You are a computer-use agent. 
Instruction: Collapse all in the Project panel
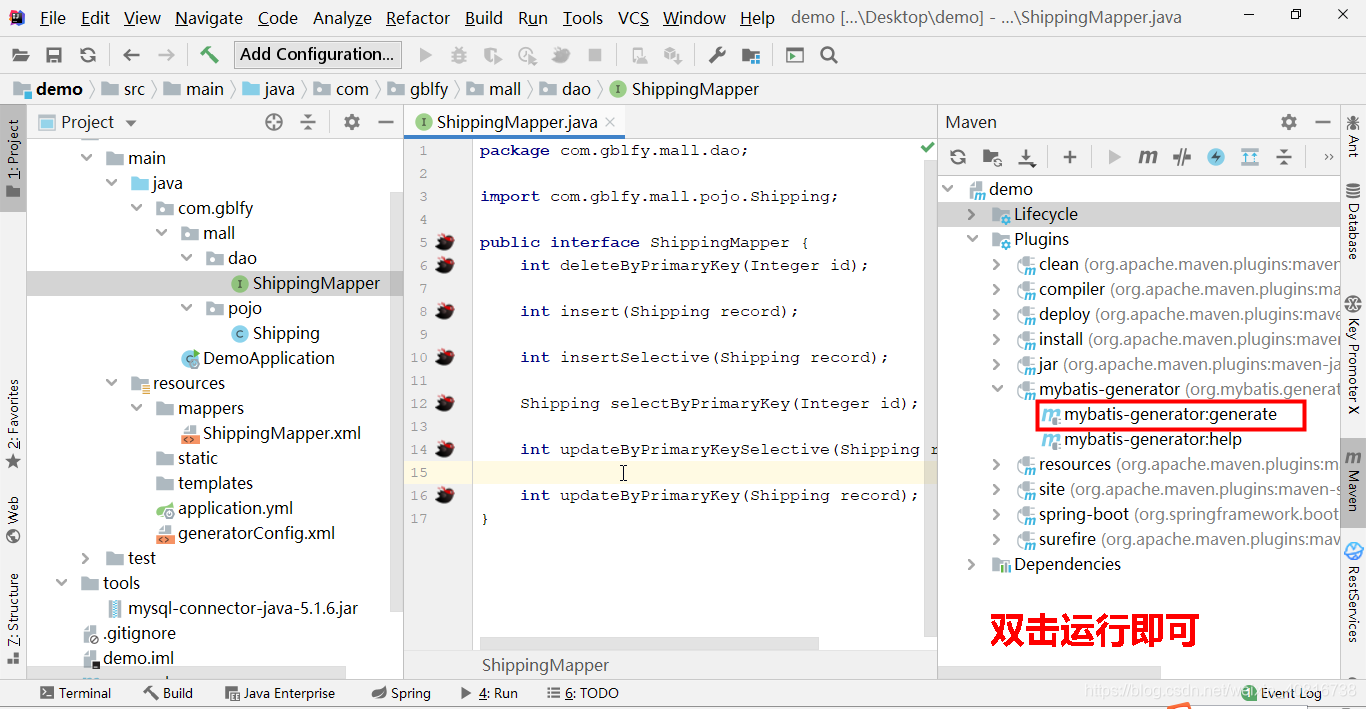[308, 122]
